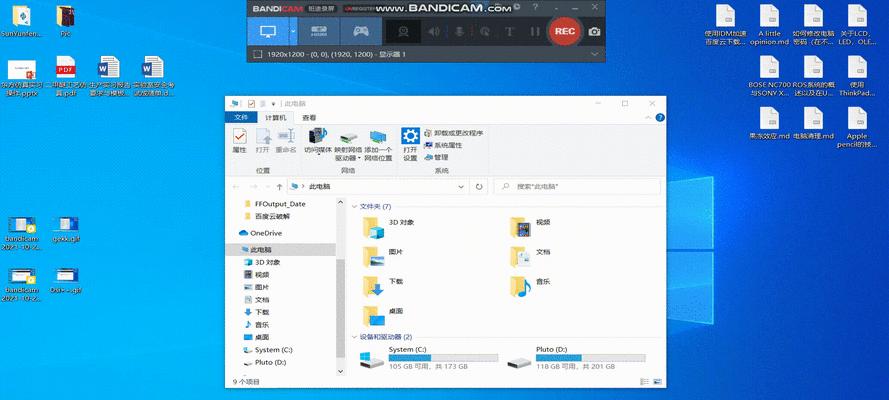Select A little opinion.md on desktop
The image size is (889, 400).
[769, 25]
